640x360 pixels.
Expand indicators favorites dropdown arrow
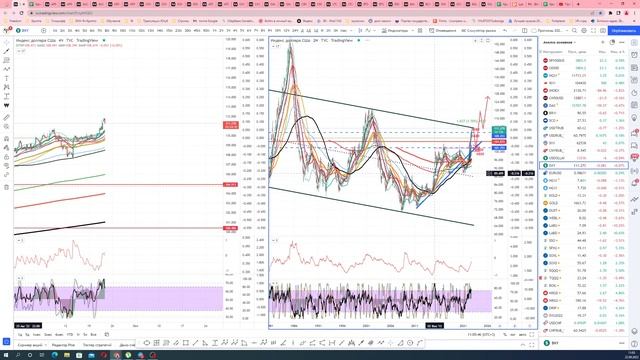coord(412,31)
